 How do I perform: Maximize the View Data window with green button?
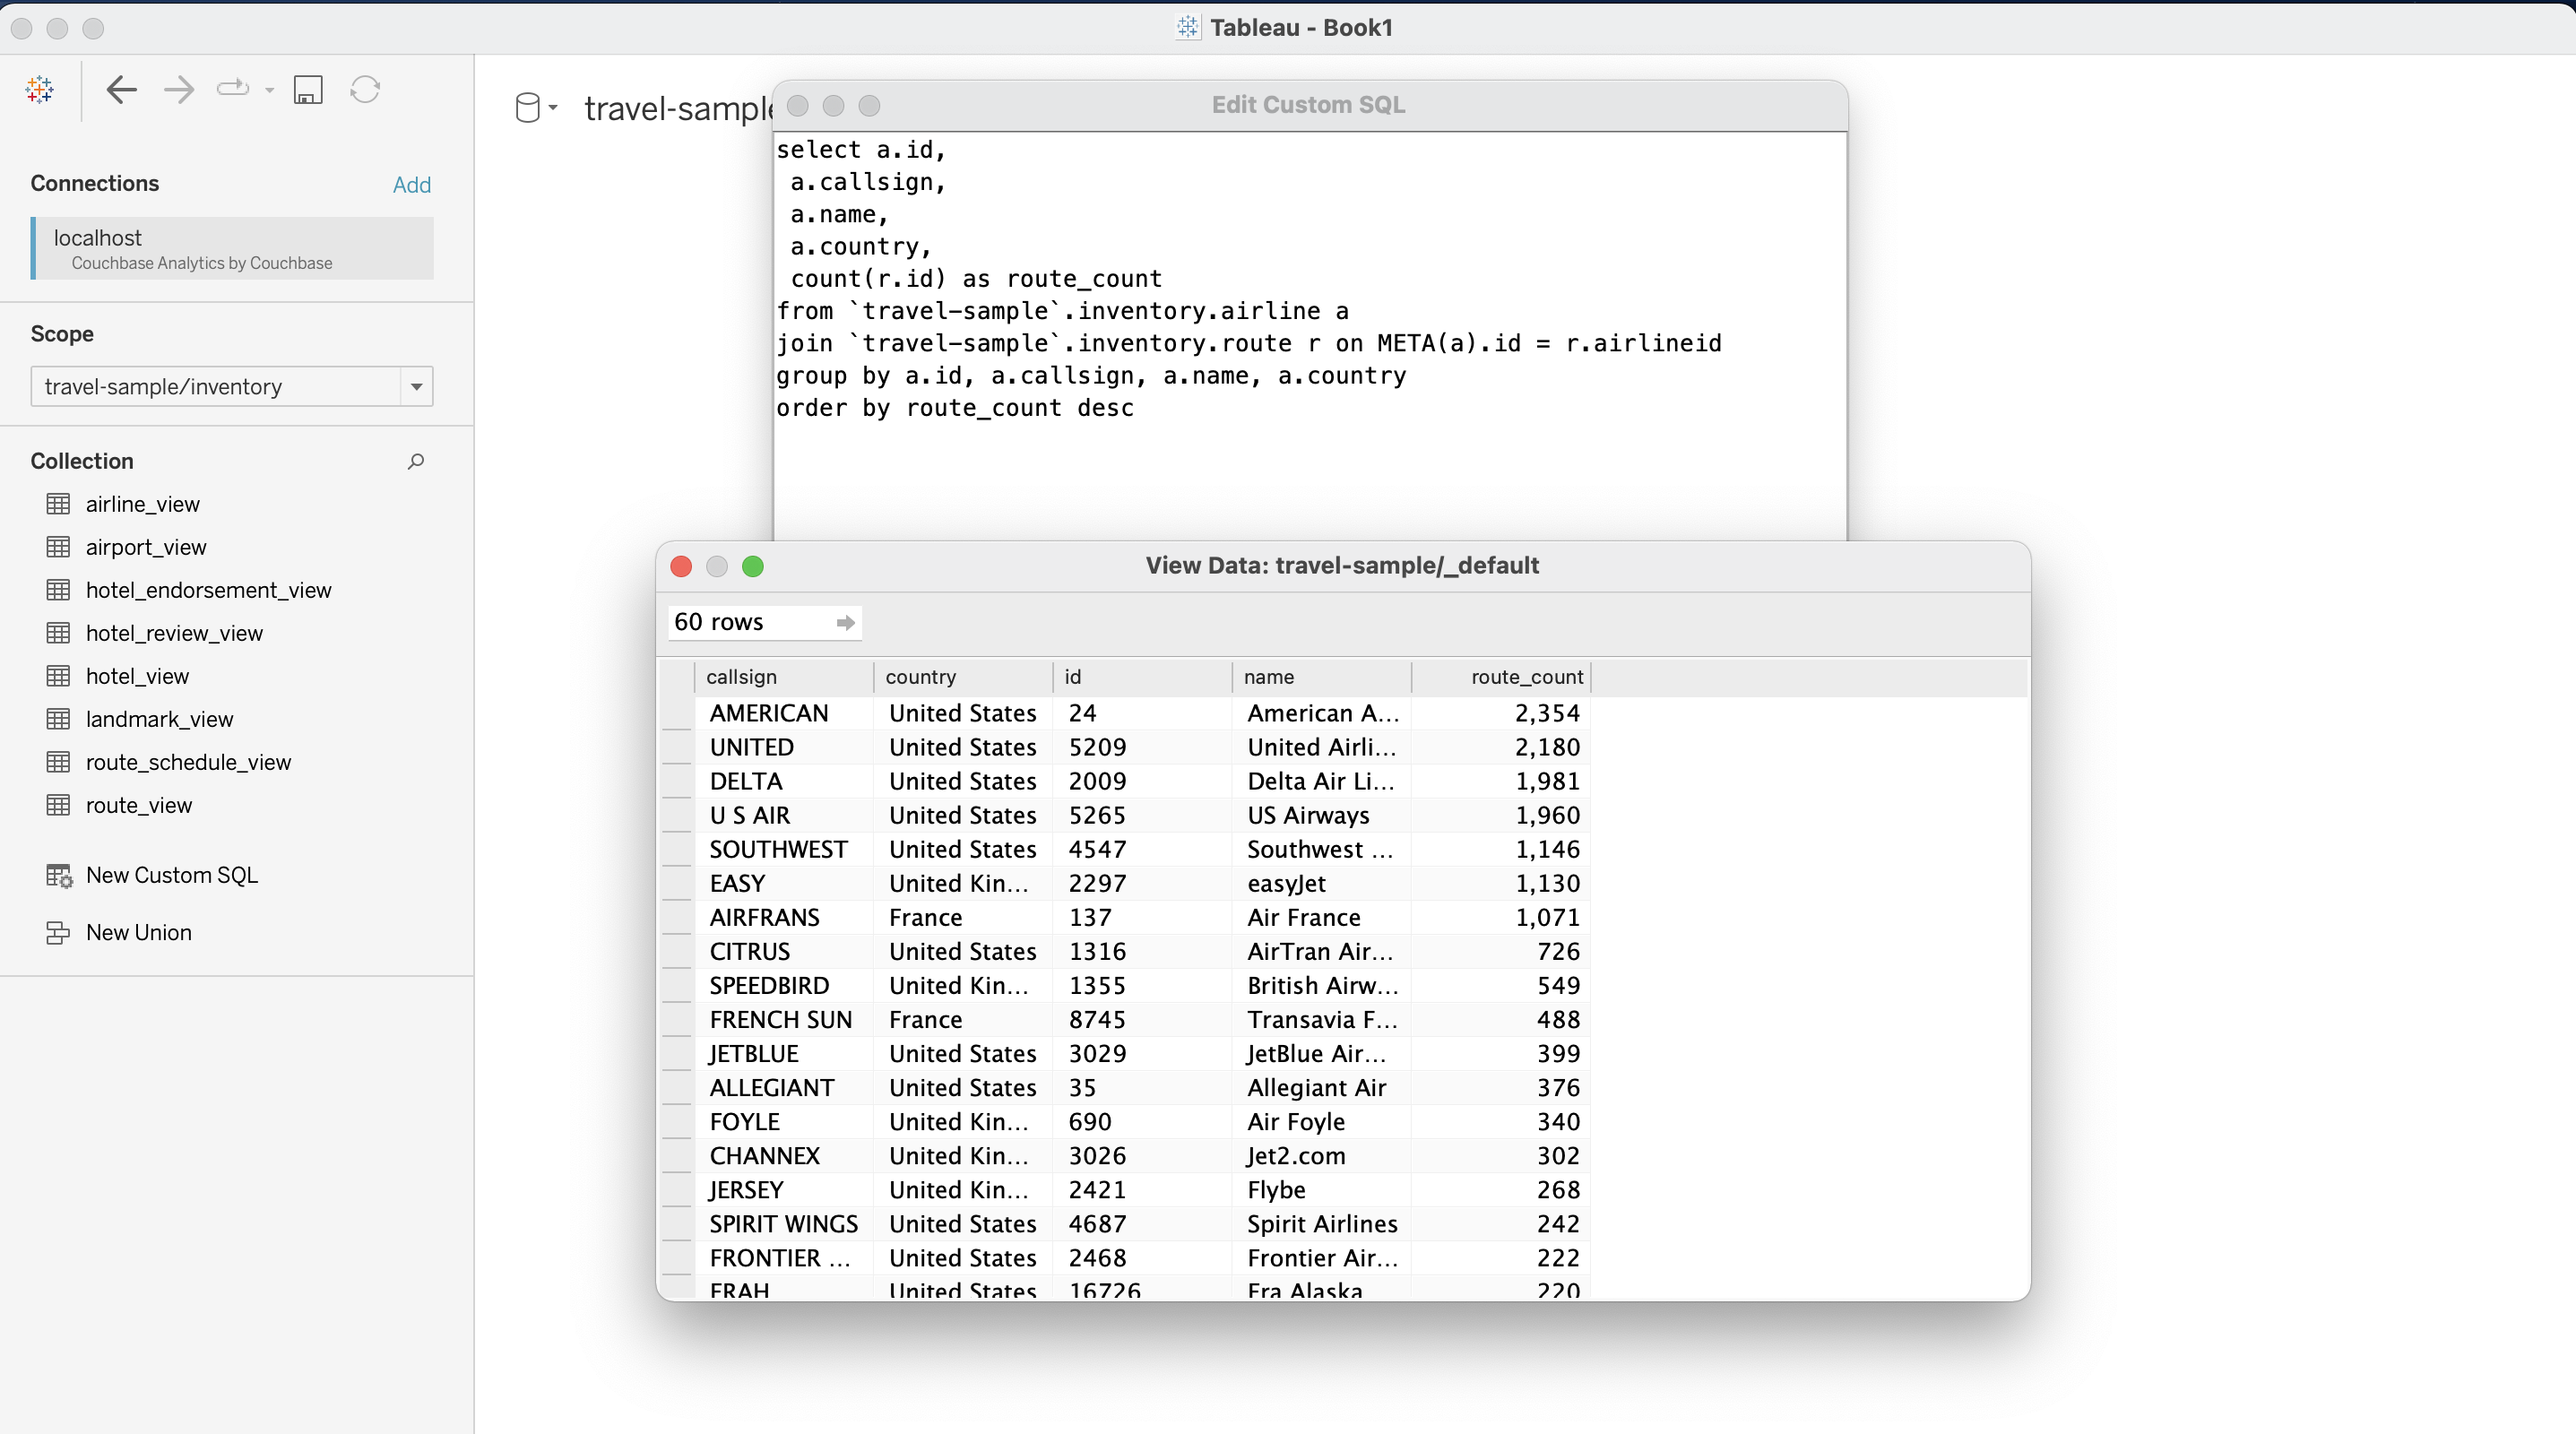(753, 566)
